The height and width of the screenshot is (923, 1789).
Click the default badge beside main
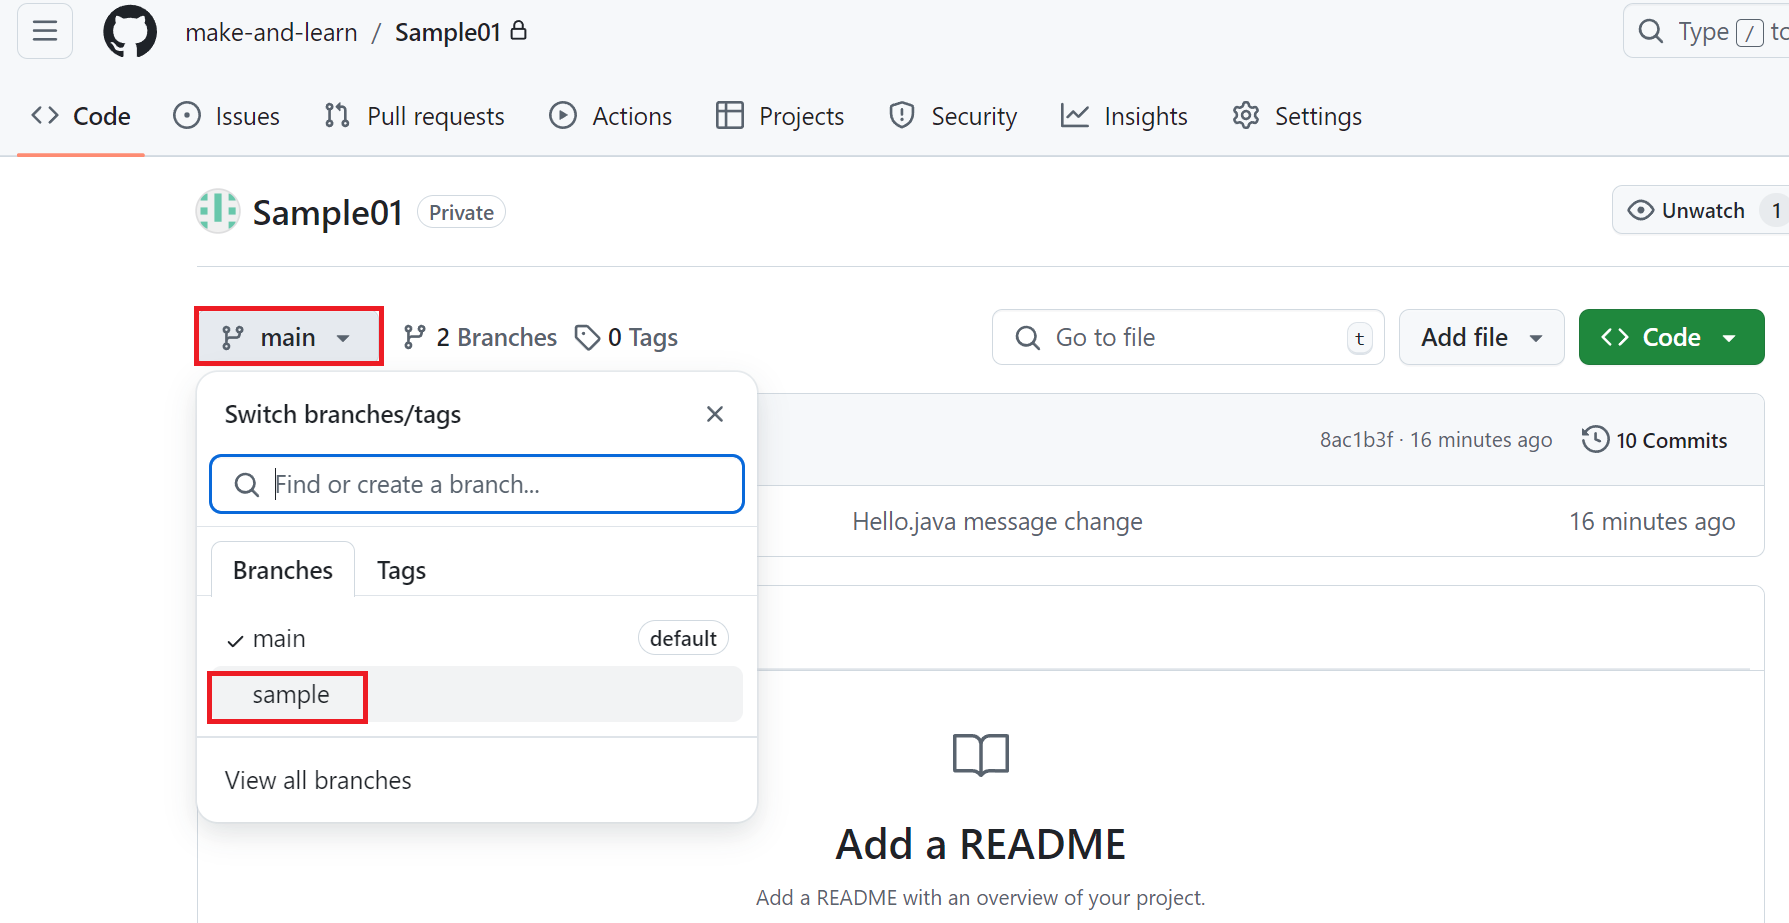coord(683,638)
